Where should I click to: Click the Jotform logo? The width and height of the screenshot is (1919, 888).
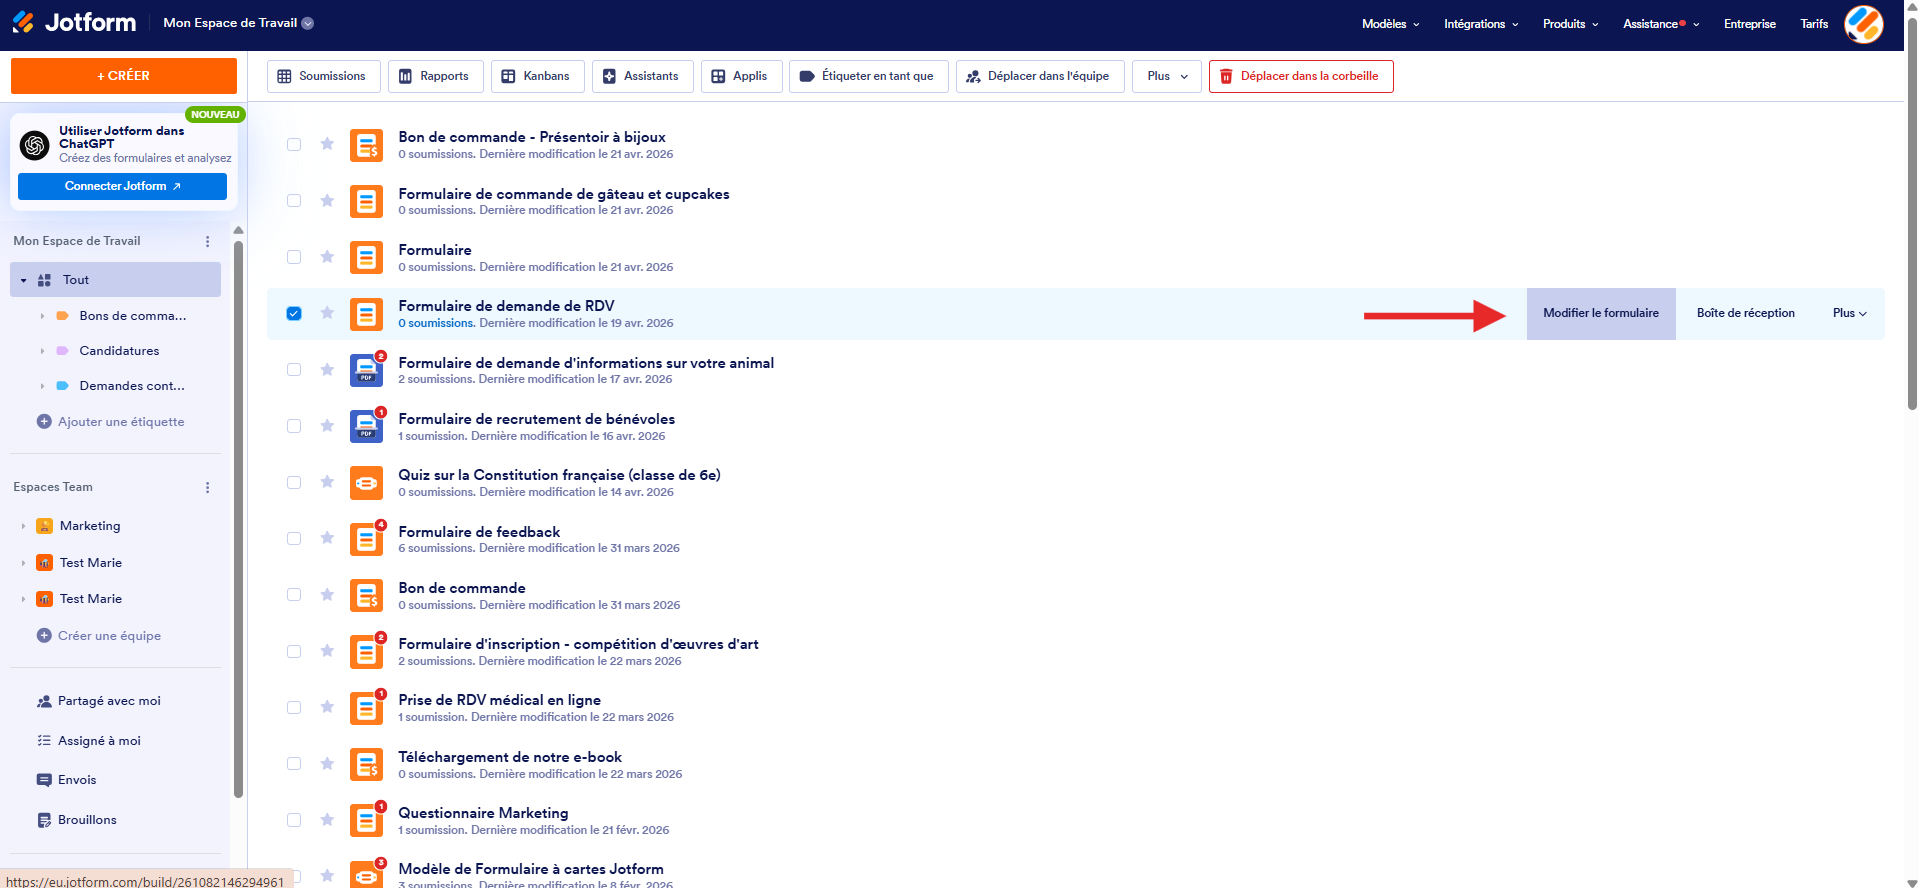[x=74, y=22]
